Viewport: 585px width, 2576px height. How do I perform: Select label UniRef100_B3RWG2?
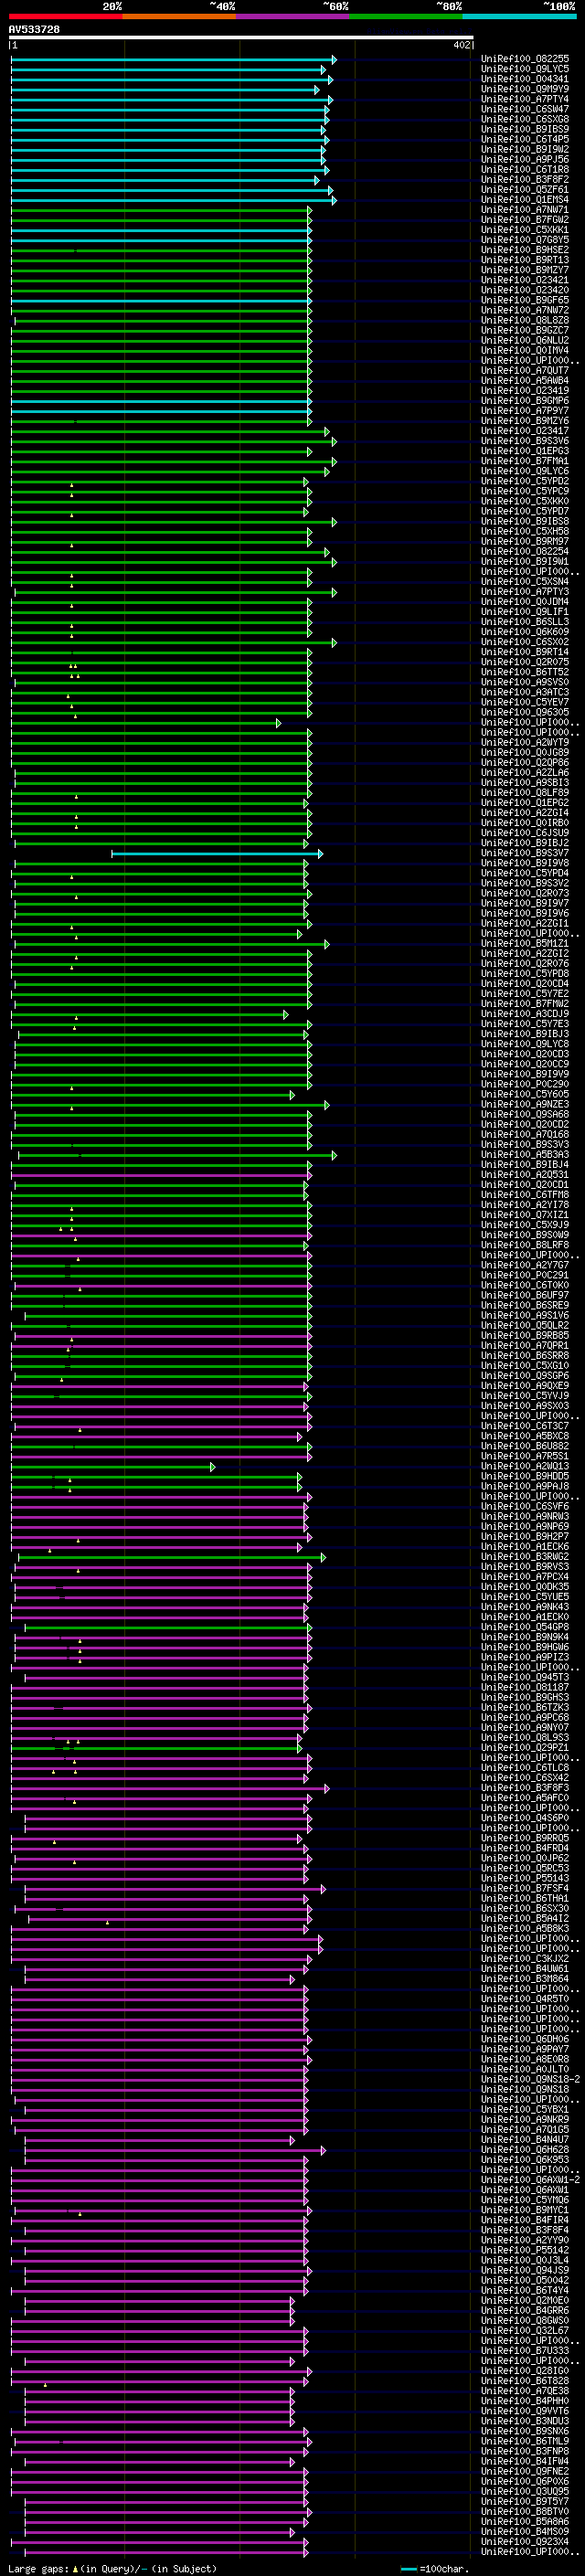pyautogui.click(x=525, y=1557)
